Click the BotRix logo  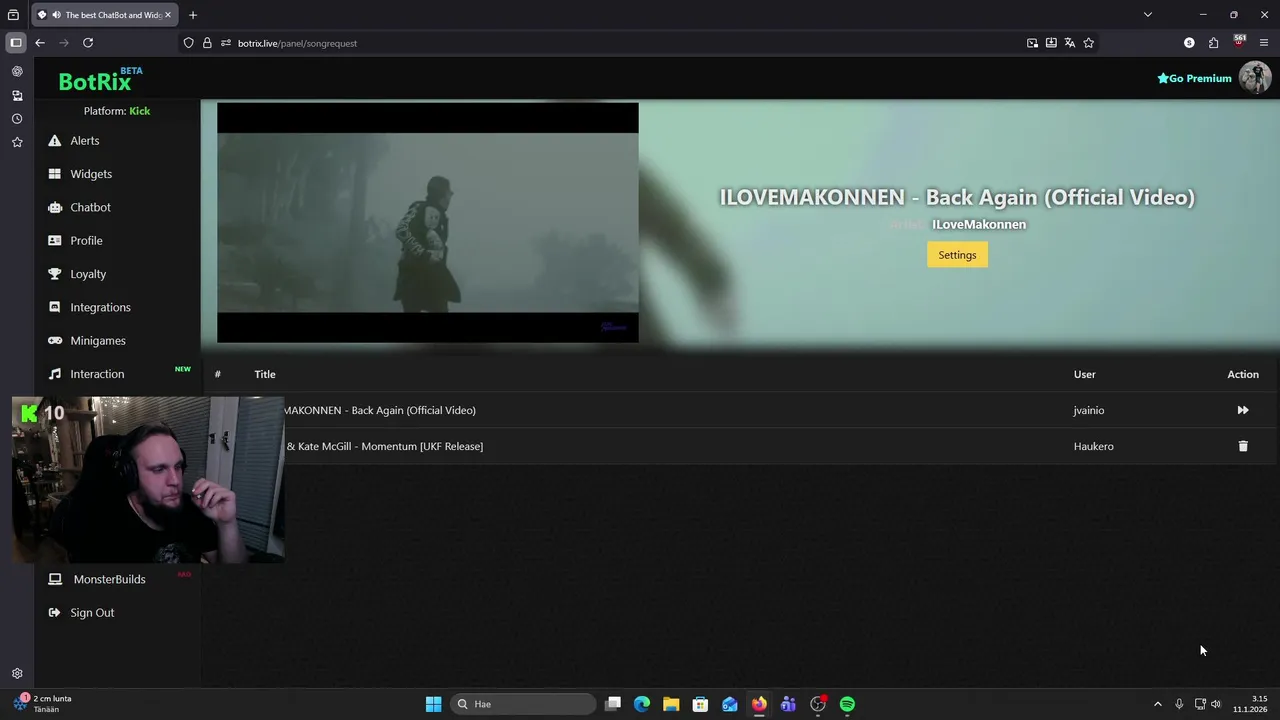(x=100, y=79)
